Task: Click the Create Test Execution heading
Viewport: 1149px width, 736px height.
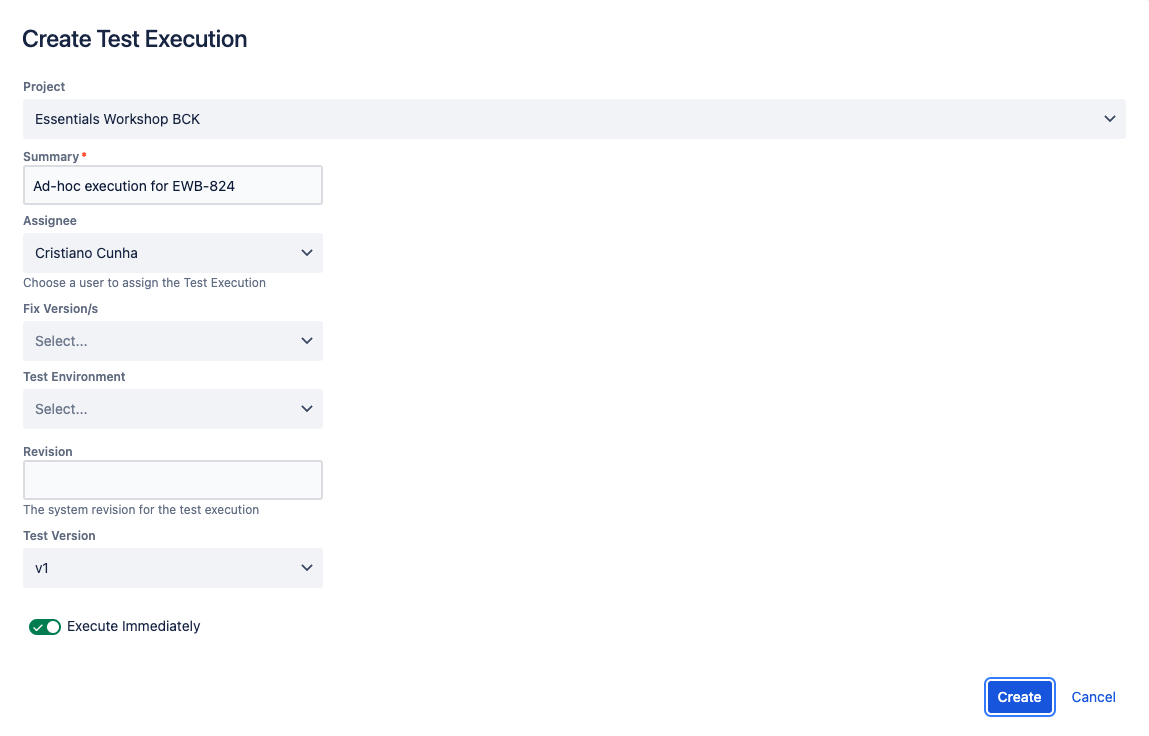Action: [135, 39]
